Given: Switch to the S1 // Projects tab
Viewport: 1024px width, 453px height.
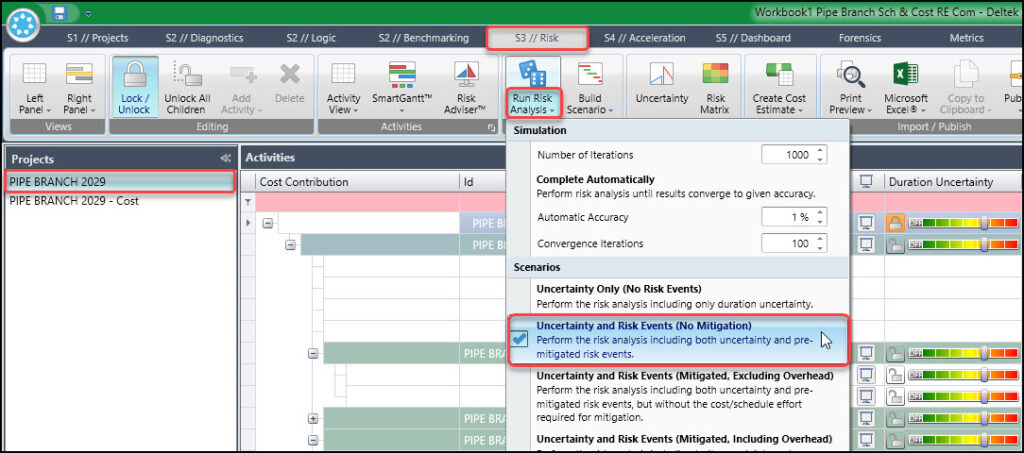Looking at the screenshot, I should coord(97,38).
